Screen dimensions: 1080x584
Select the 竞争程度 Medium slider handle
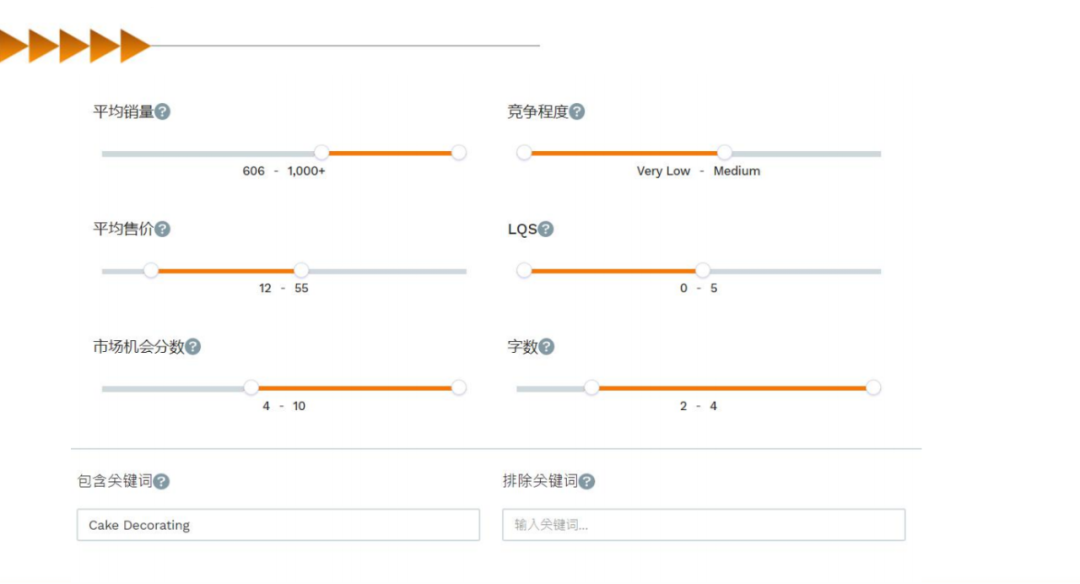[x=724, y=152]
